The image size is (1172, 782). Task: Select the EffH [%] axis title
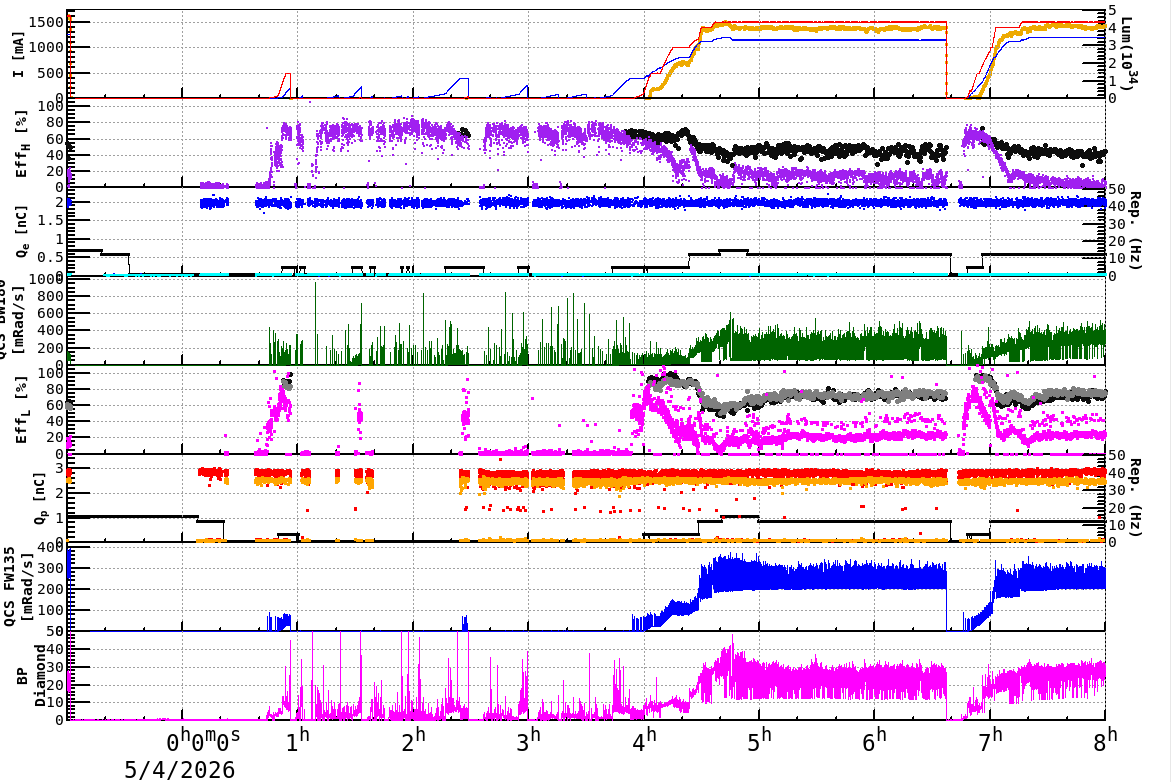click(x=21, y=144)
